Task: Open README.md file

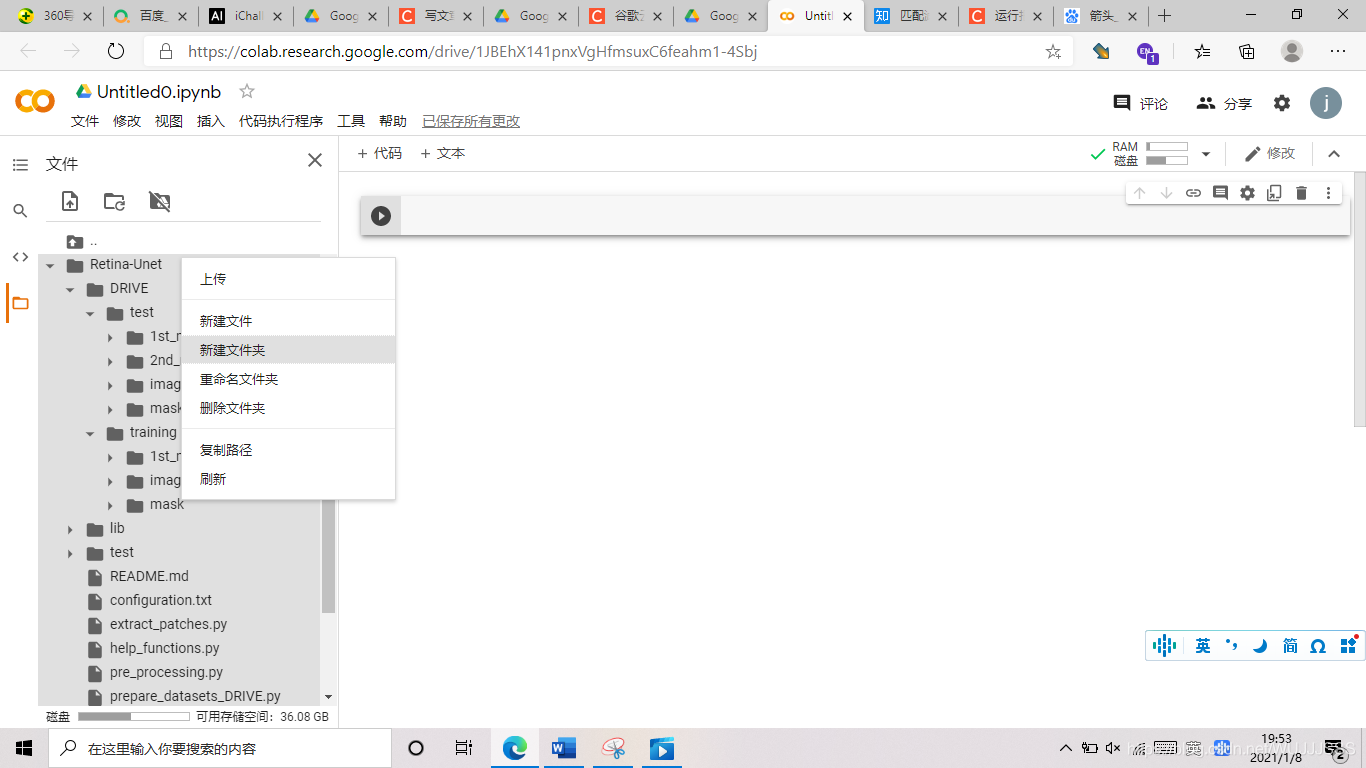Action: 149,577
